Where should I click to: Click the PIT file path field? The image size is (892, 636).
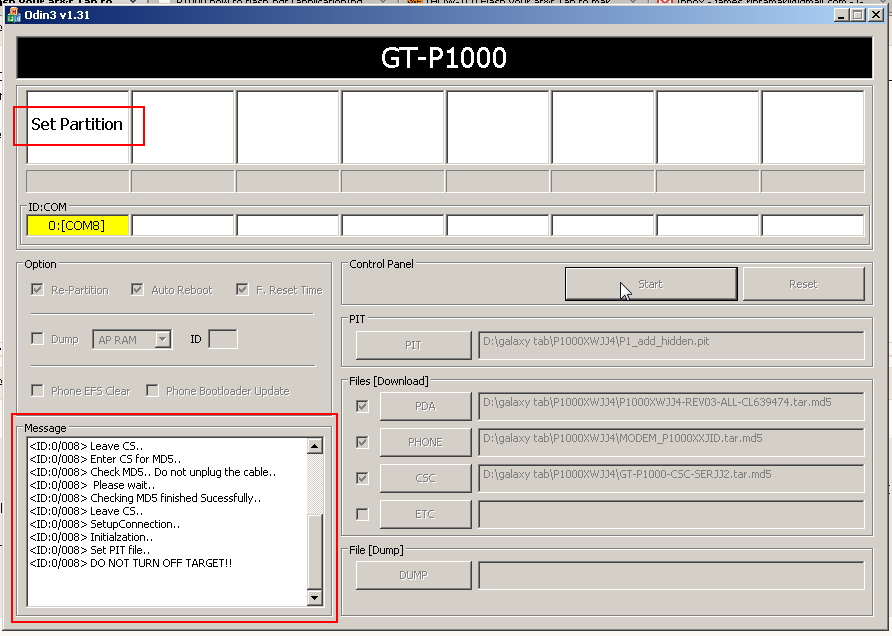[671, 345]
